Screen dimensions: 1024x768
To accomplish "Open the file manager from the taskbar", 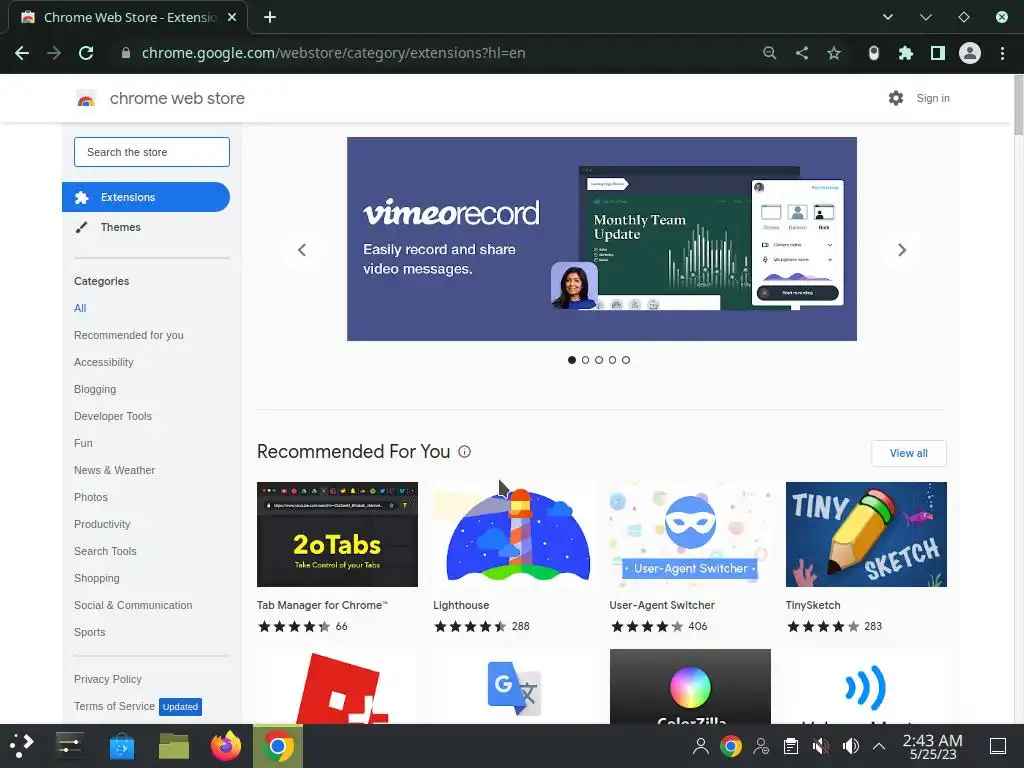I will pyautogui.click(x=174, y=746).
